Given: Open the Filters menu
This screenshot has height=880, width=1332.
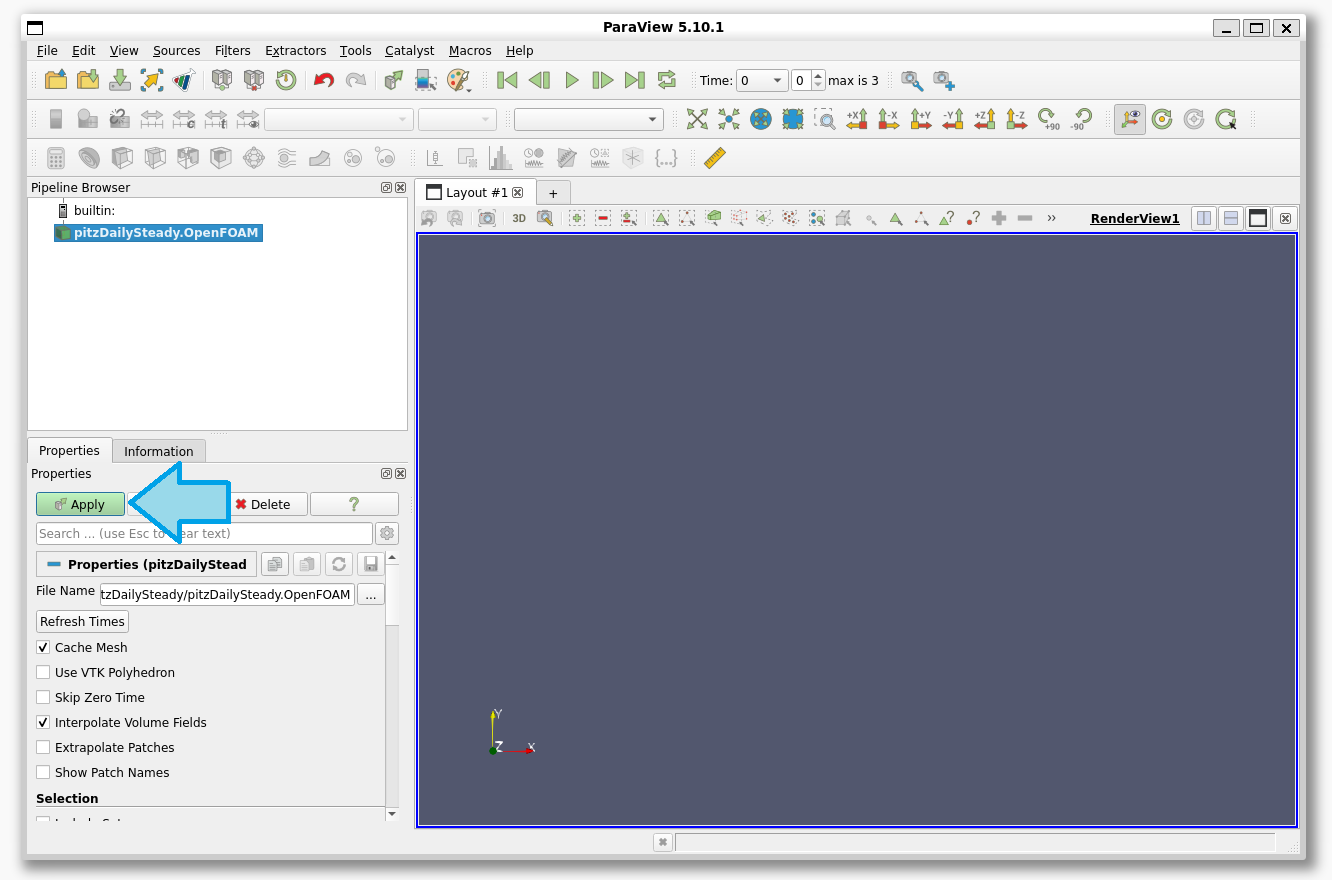Looking at the screenshot, I should 233,51.
